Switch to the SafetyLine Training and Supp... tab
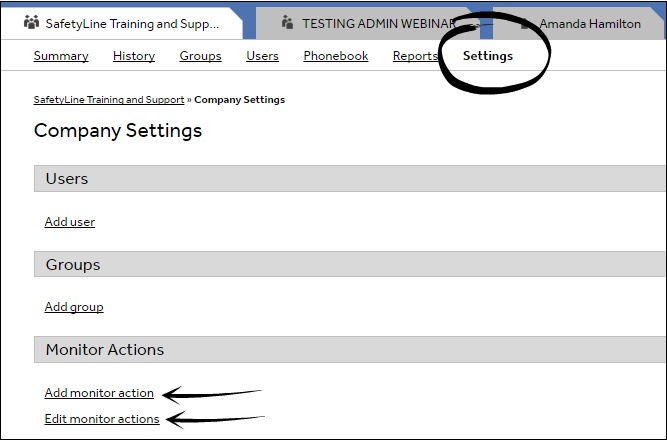Image resolution: width=667 pixels, height=440 pixels. [132, 23]
